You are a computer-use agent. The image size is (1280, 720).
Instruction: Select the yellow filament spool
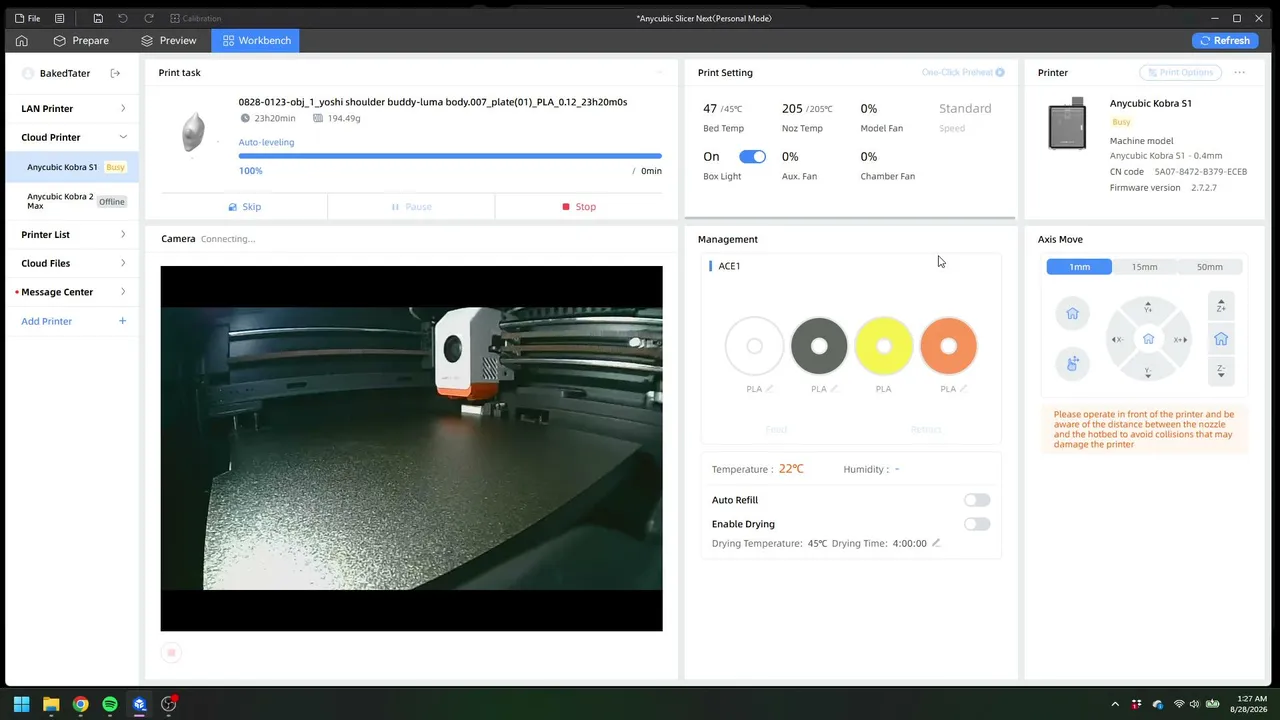[883, 346]
